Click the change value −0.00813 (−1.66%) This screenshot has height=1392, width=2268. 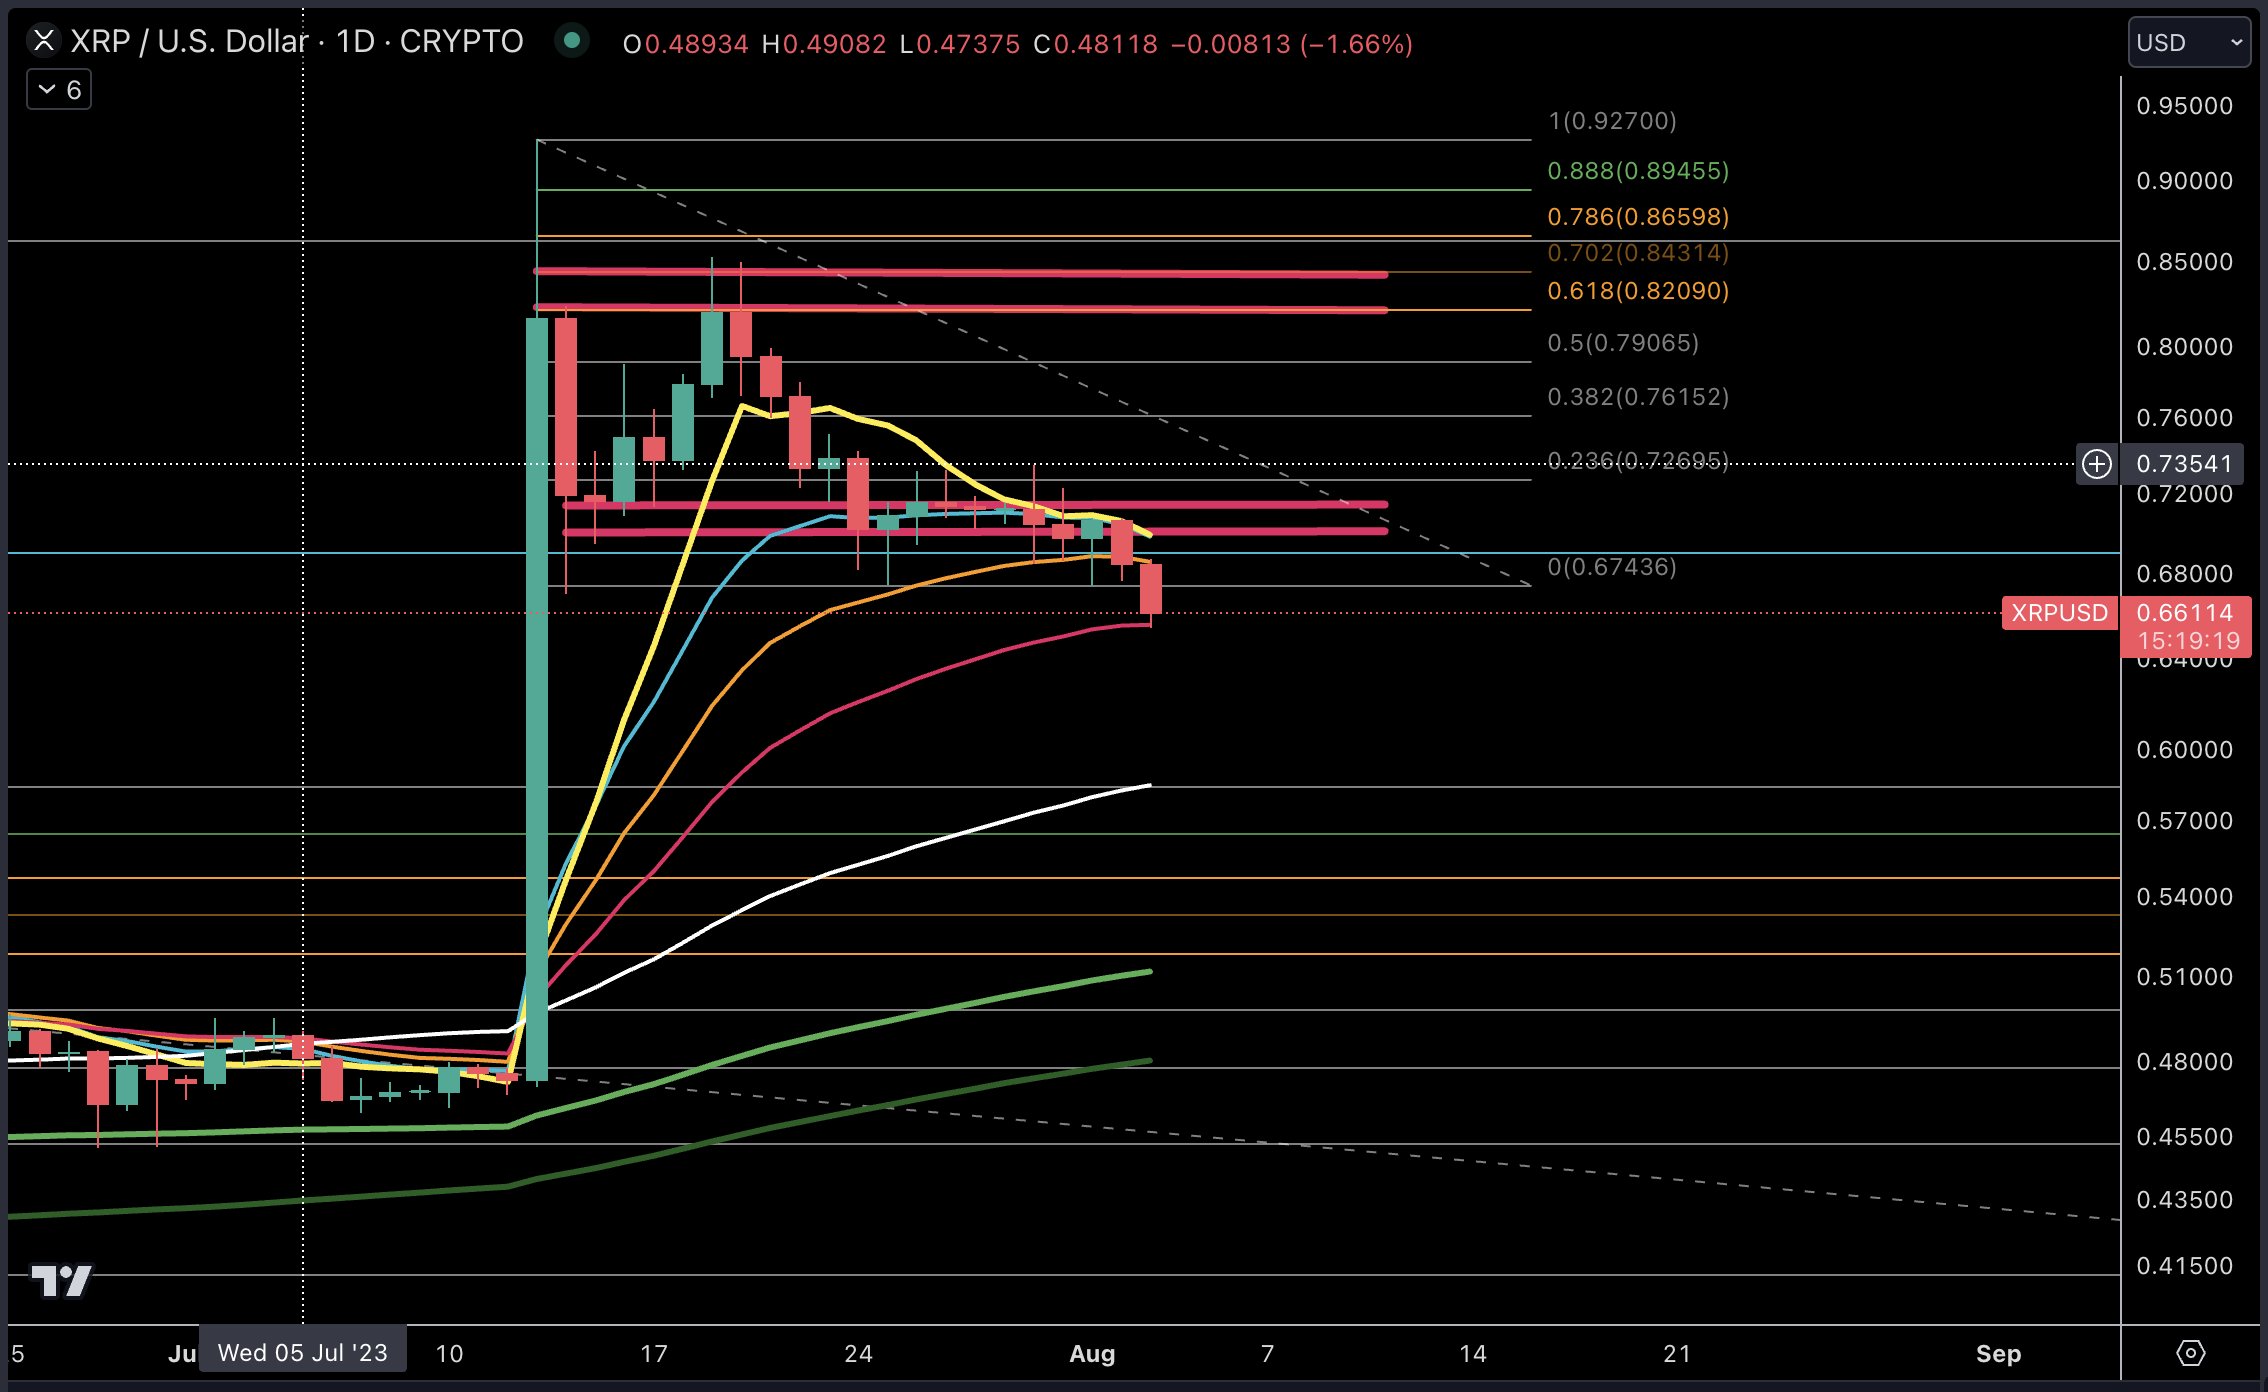(x=1292, y=44)
